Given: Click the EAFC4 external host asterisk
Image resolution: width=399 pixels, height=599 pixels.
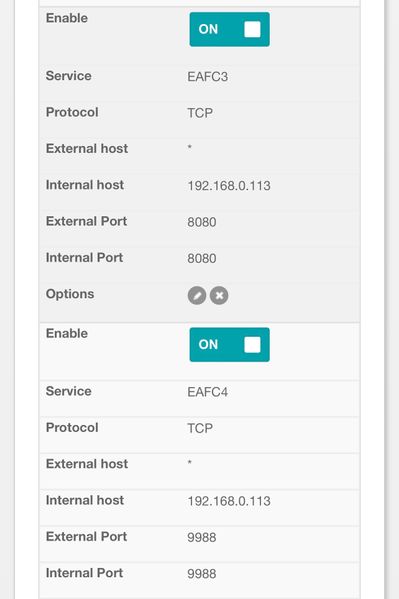Looking at the screenshot, I should pyautogui.click(x=190, y=462).
